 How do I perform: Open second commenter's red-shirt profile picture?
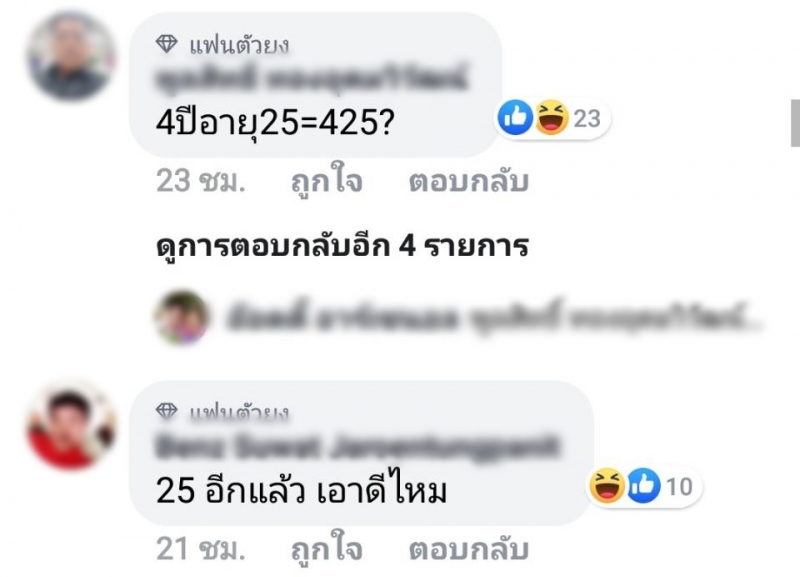tap(71, 424)
